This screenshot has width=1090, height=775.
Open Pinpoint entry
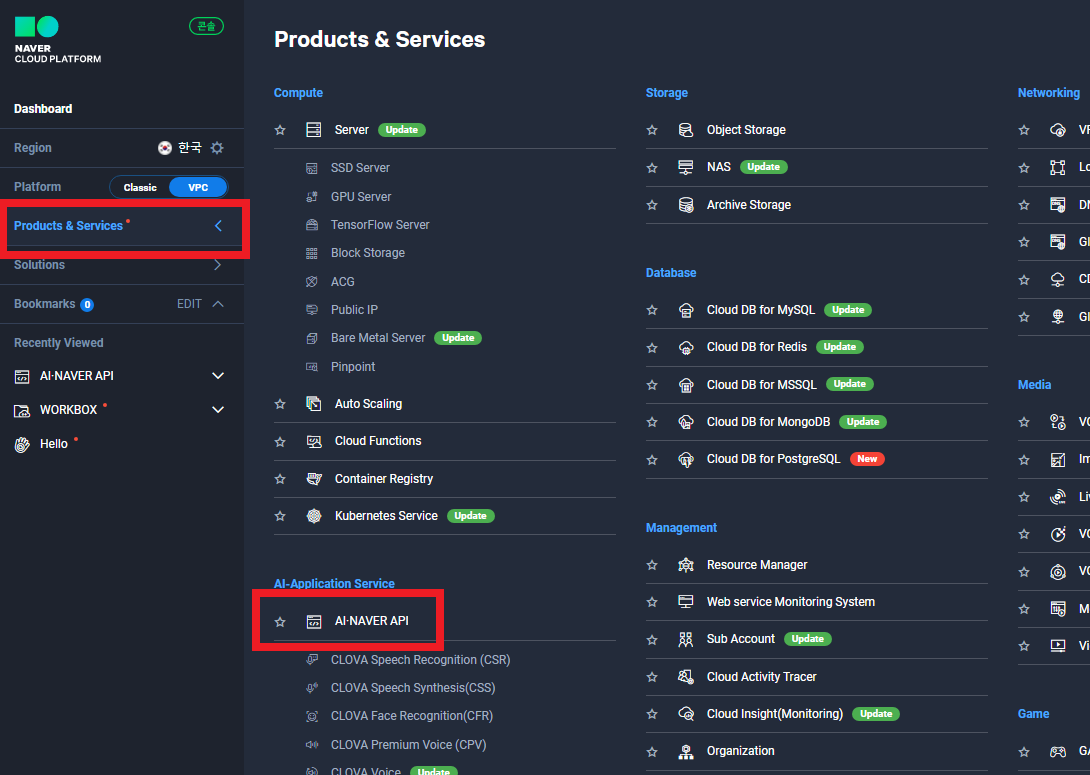(352, 367)
